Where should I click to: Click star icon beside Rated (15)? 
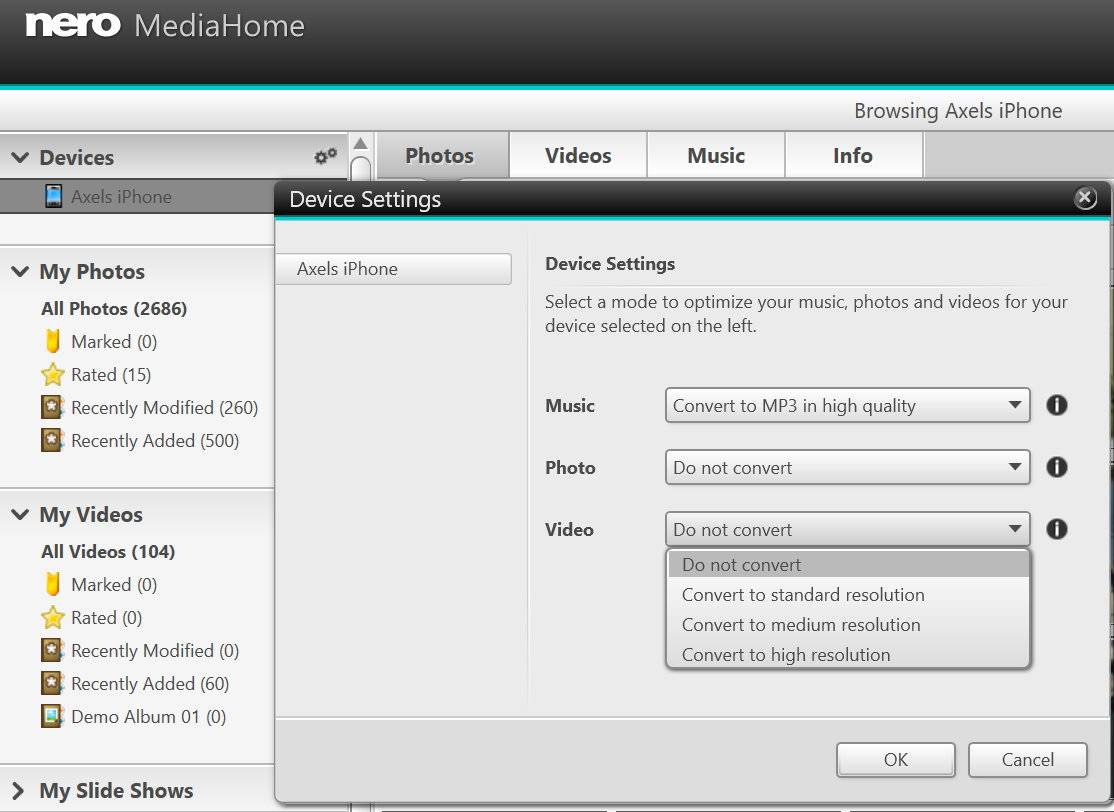coord(53,374)
